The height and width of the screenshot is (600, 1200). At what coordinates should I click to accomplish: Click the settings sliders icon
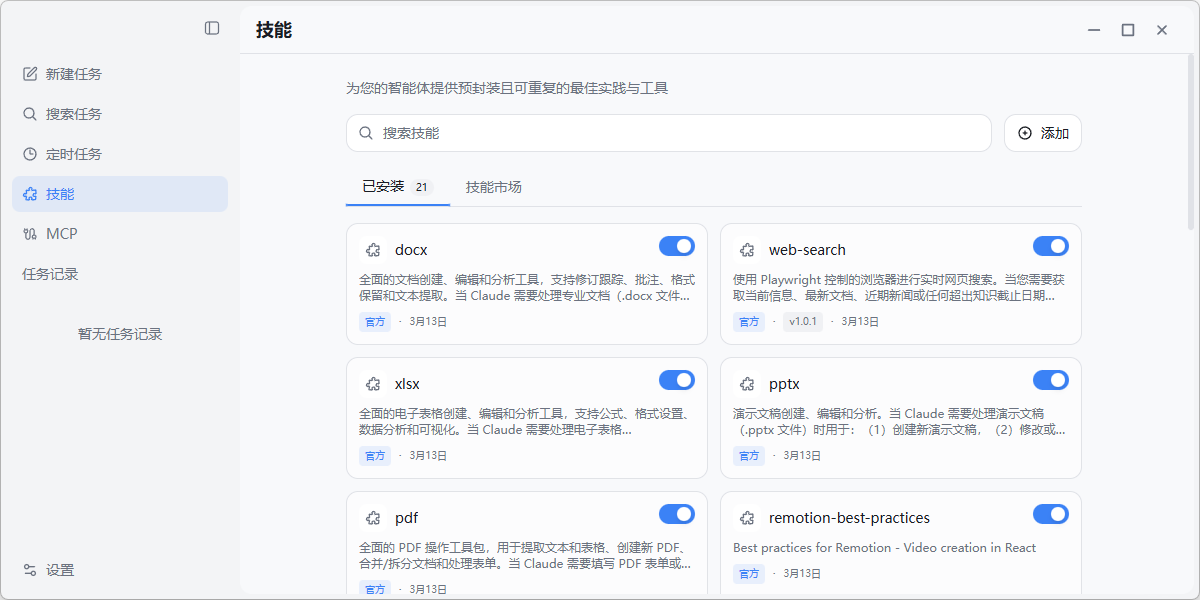[30, 570]
